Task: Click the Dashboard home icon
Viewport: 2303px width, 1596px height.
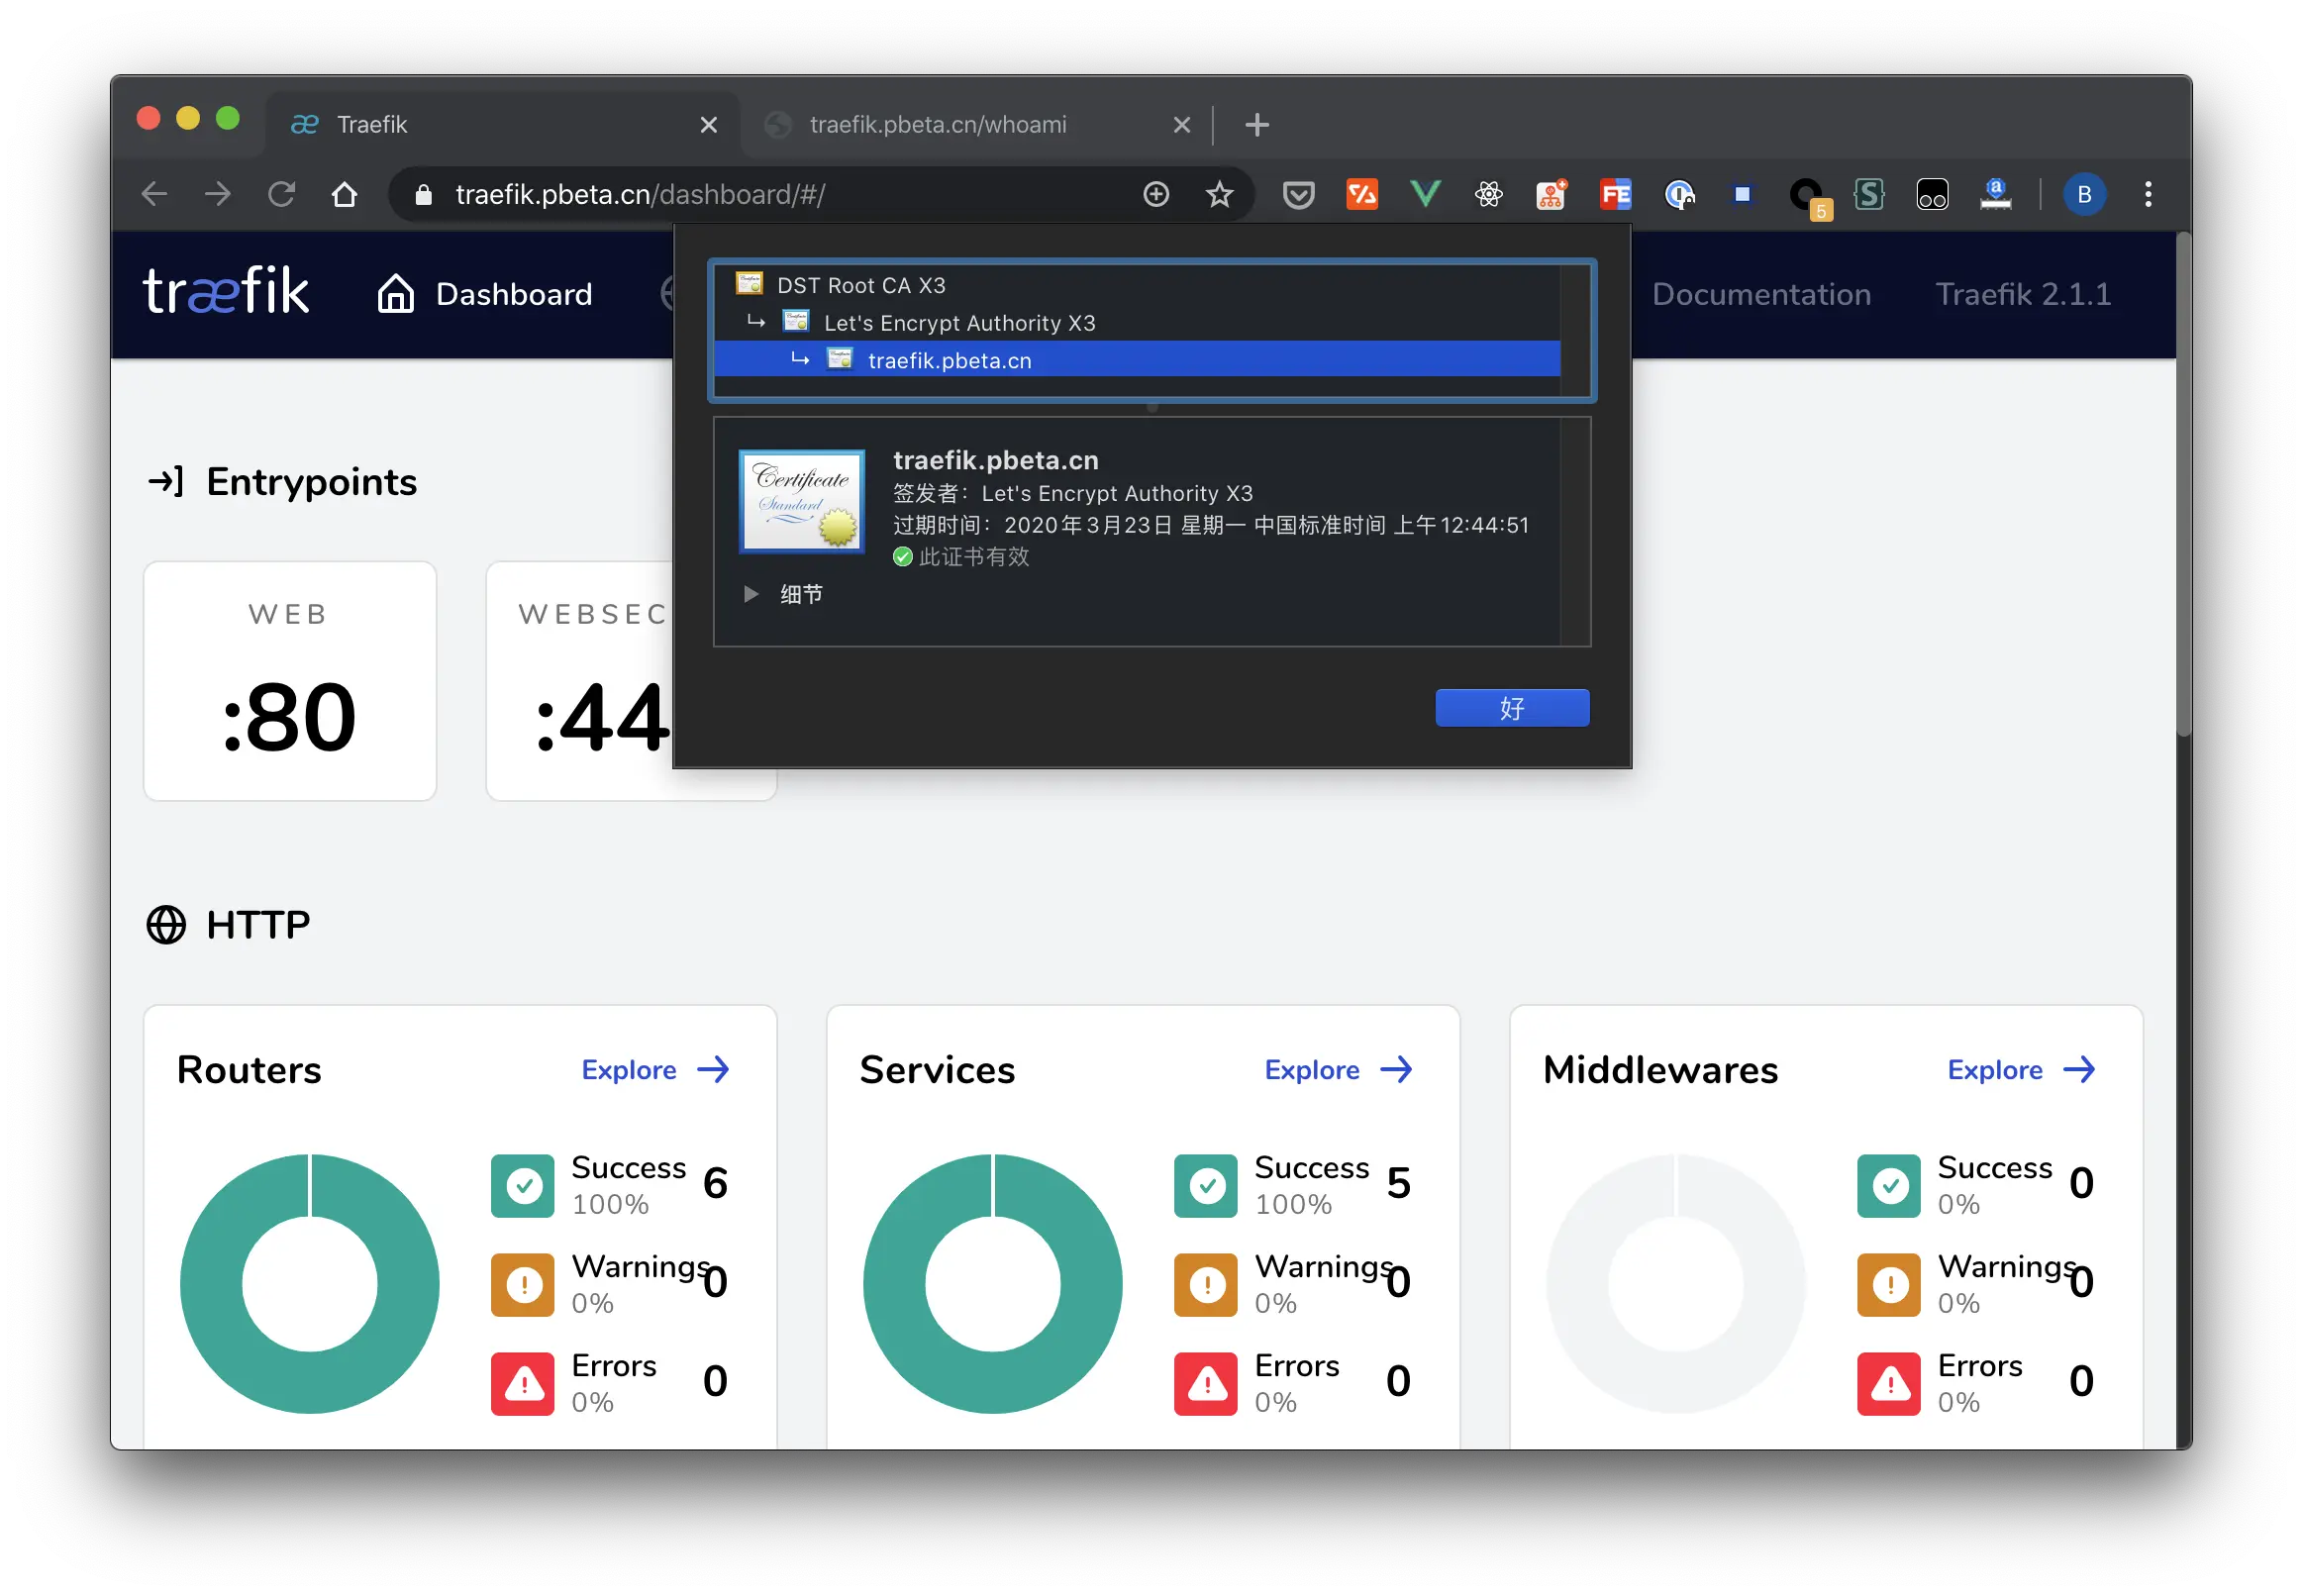Action: pos(396,292)
